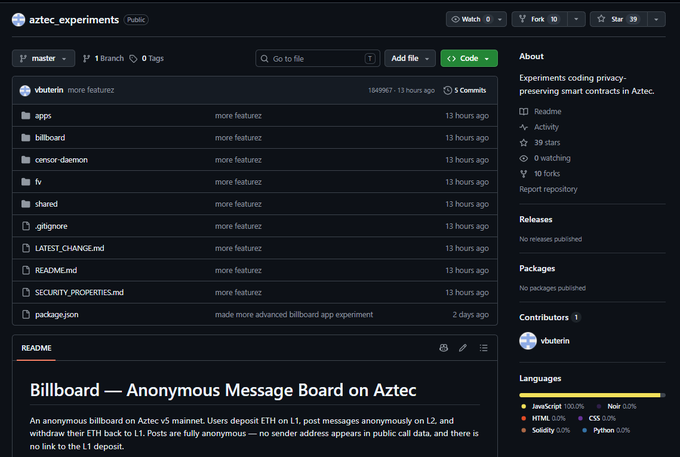Fork the repository with the Fork button

click(x=539, y=19)
